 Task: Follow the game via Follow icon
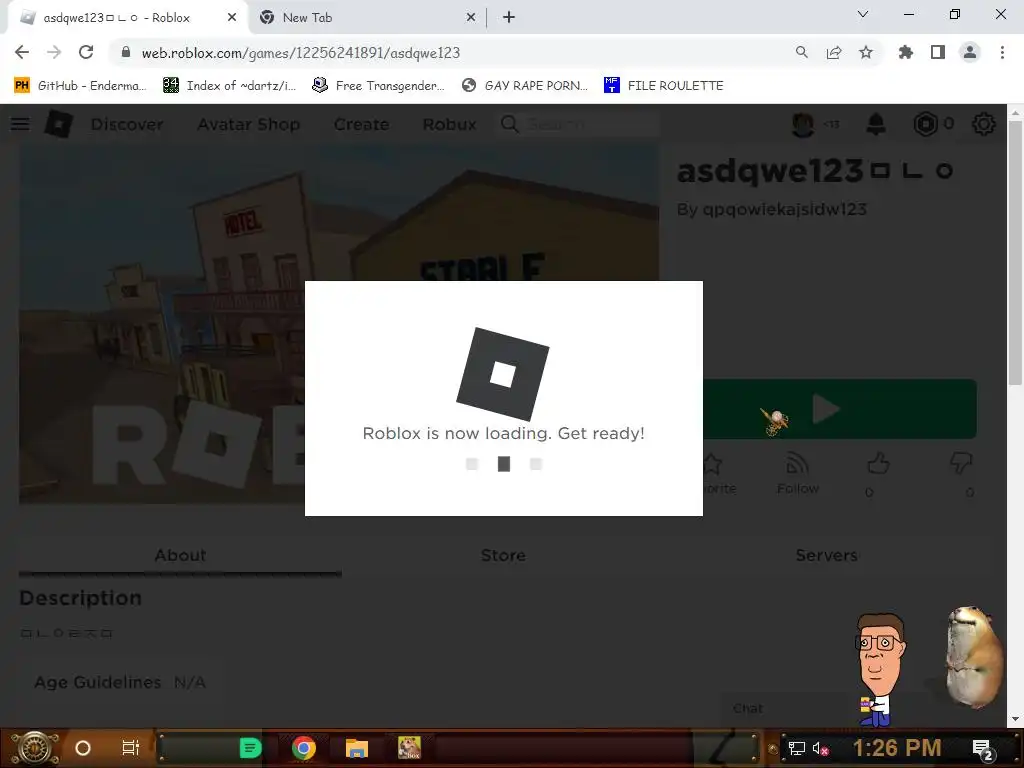point(797,464)
